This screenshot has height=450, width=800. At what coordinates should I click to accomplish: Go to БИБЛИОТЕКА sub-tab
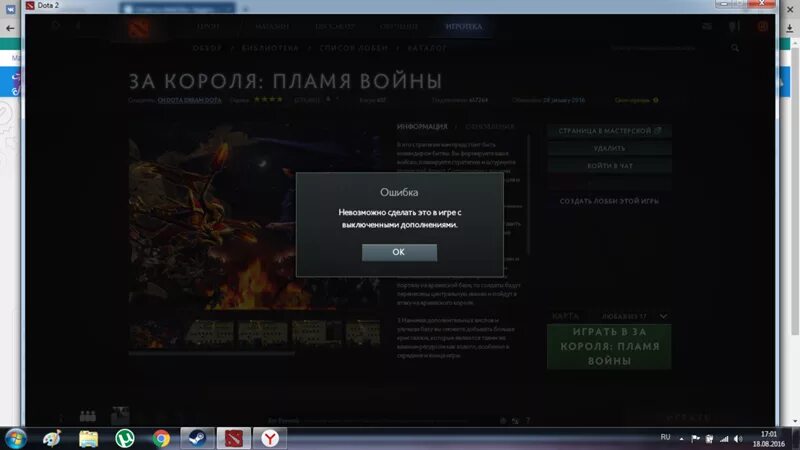click(x=270, y=48)
